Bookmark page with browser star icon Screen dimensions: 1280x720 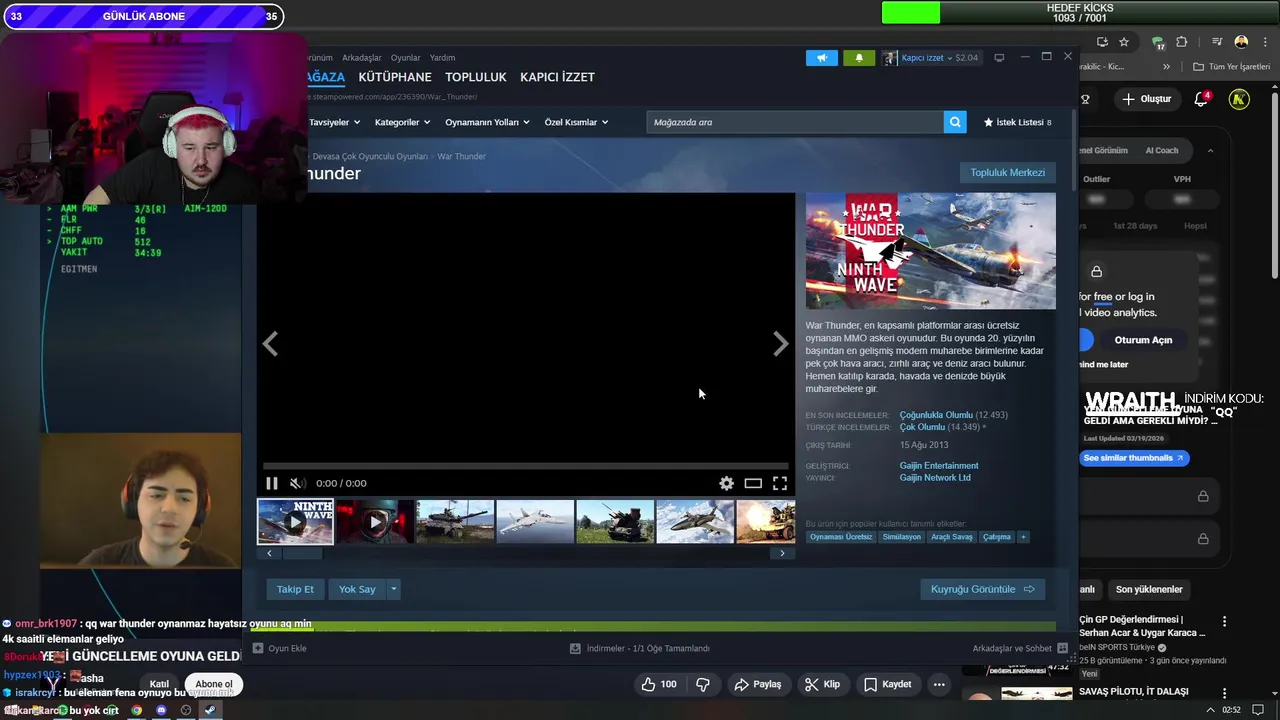(x=1124, y=42)
